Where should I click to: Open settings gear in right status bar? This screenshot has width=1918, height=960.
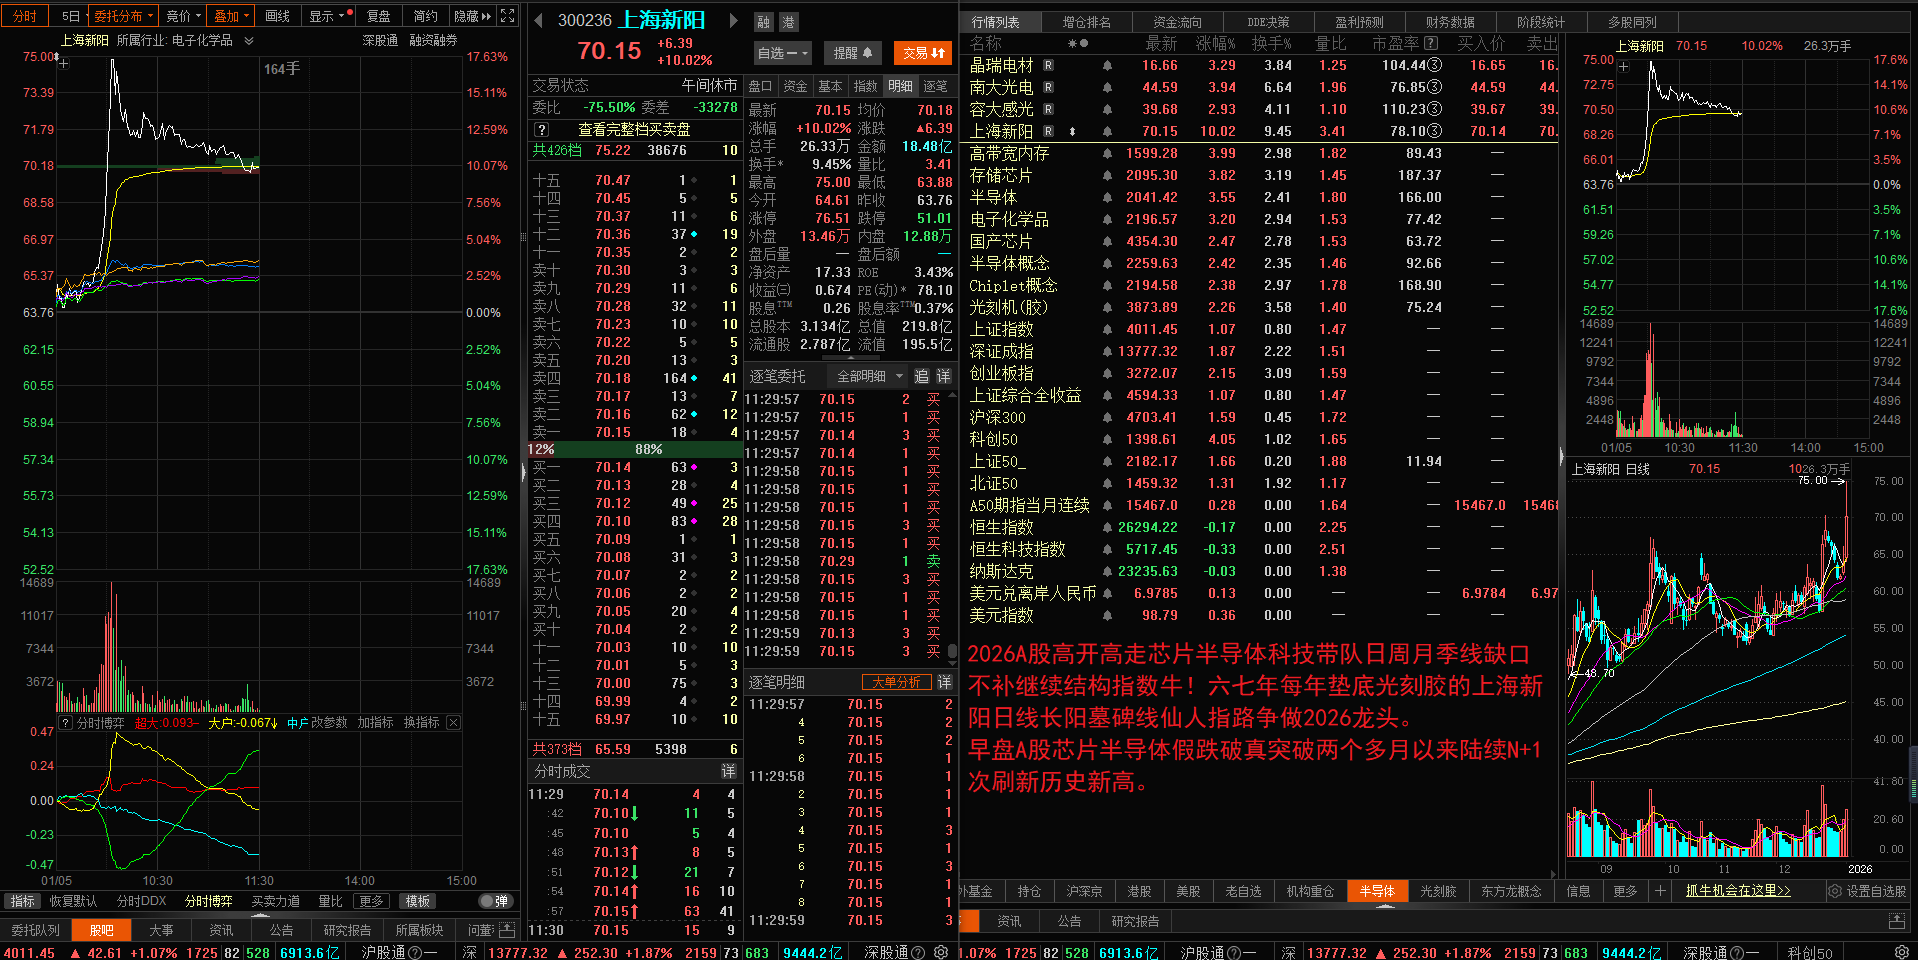(1901, 952)
